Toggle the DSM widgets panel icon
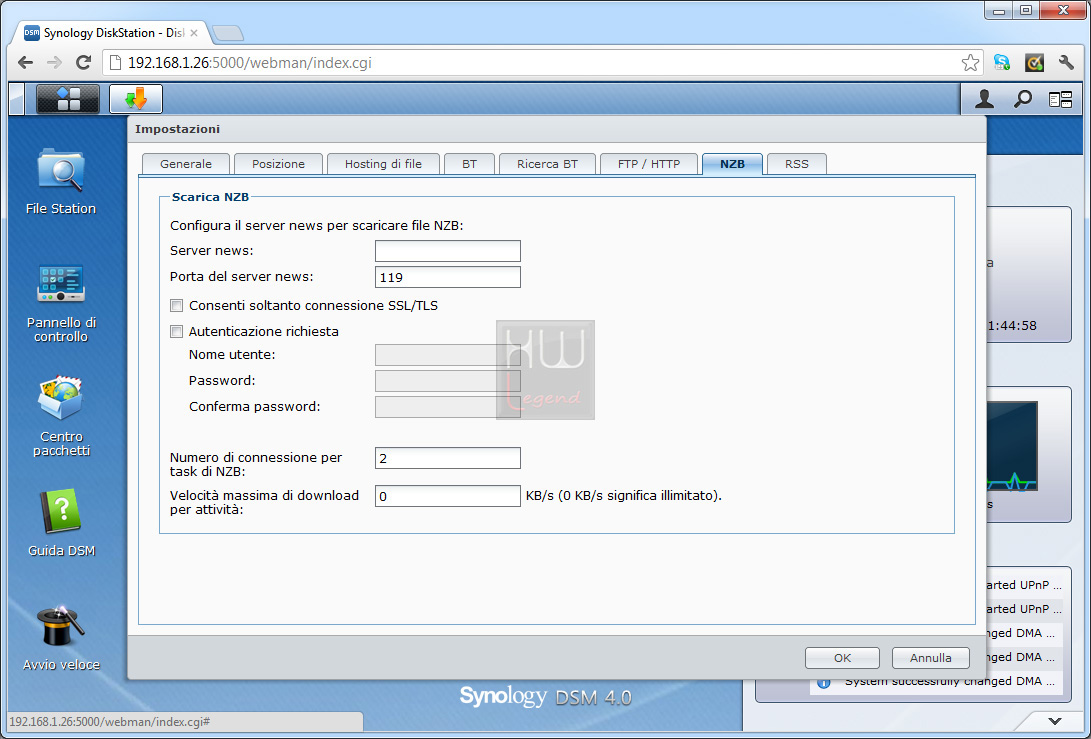The image size is (1091, 739). 1060,100
